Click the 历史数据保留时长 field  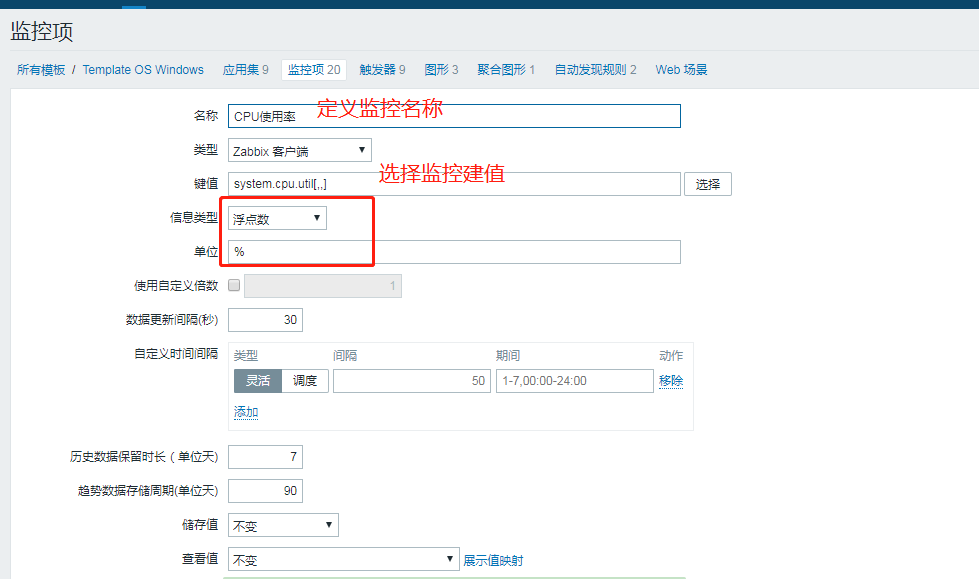click(265, 457)
